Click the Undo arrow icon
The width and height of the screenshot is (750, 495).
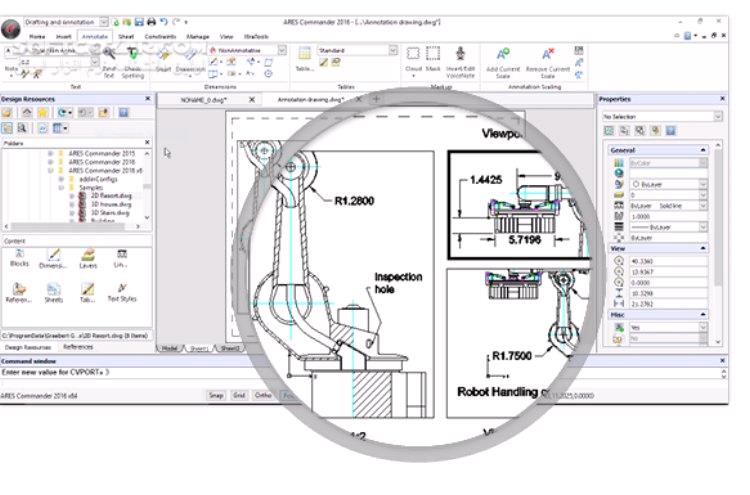(164, 22)
